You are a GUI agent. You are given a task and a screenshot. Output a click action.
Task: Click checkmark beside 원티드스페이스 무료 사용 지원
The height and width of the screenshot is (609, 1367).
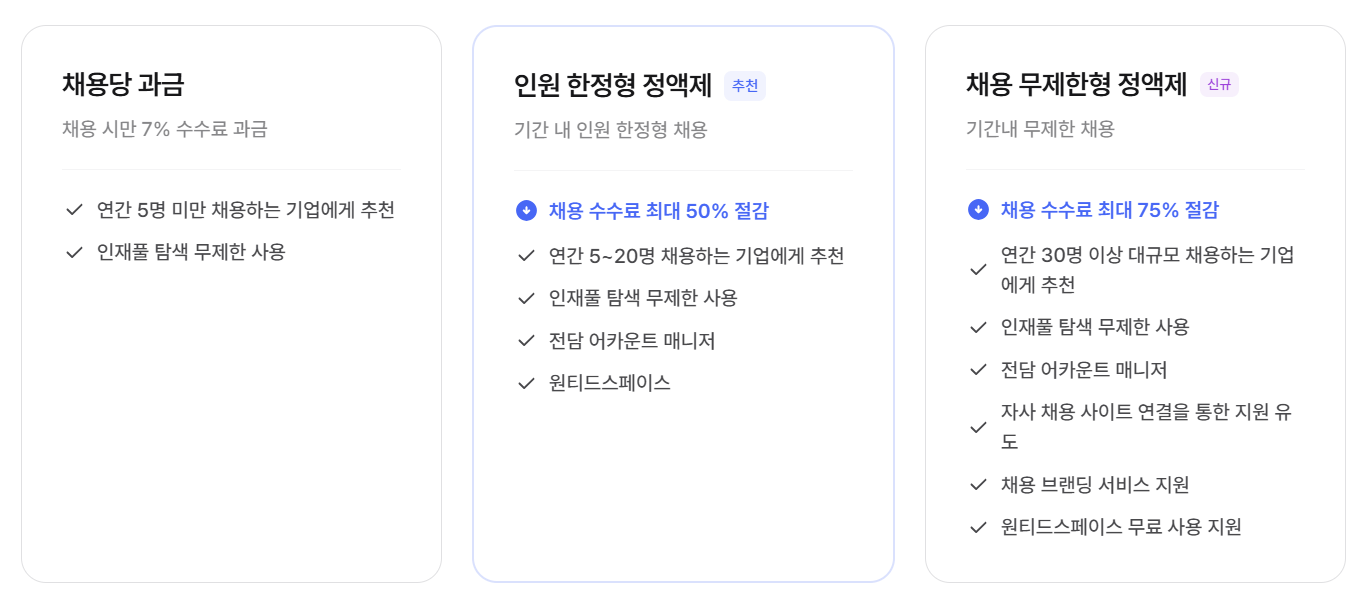coord(978,527)
